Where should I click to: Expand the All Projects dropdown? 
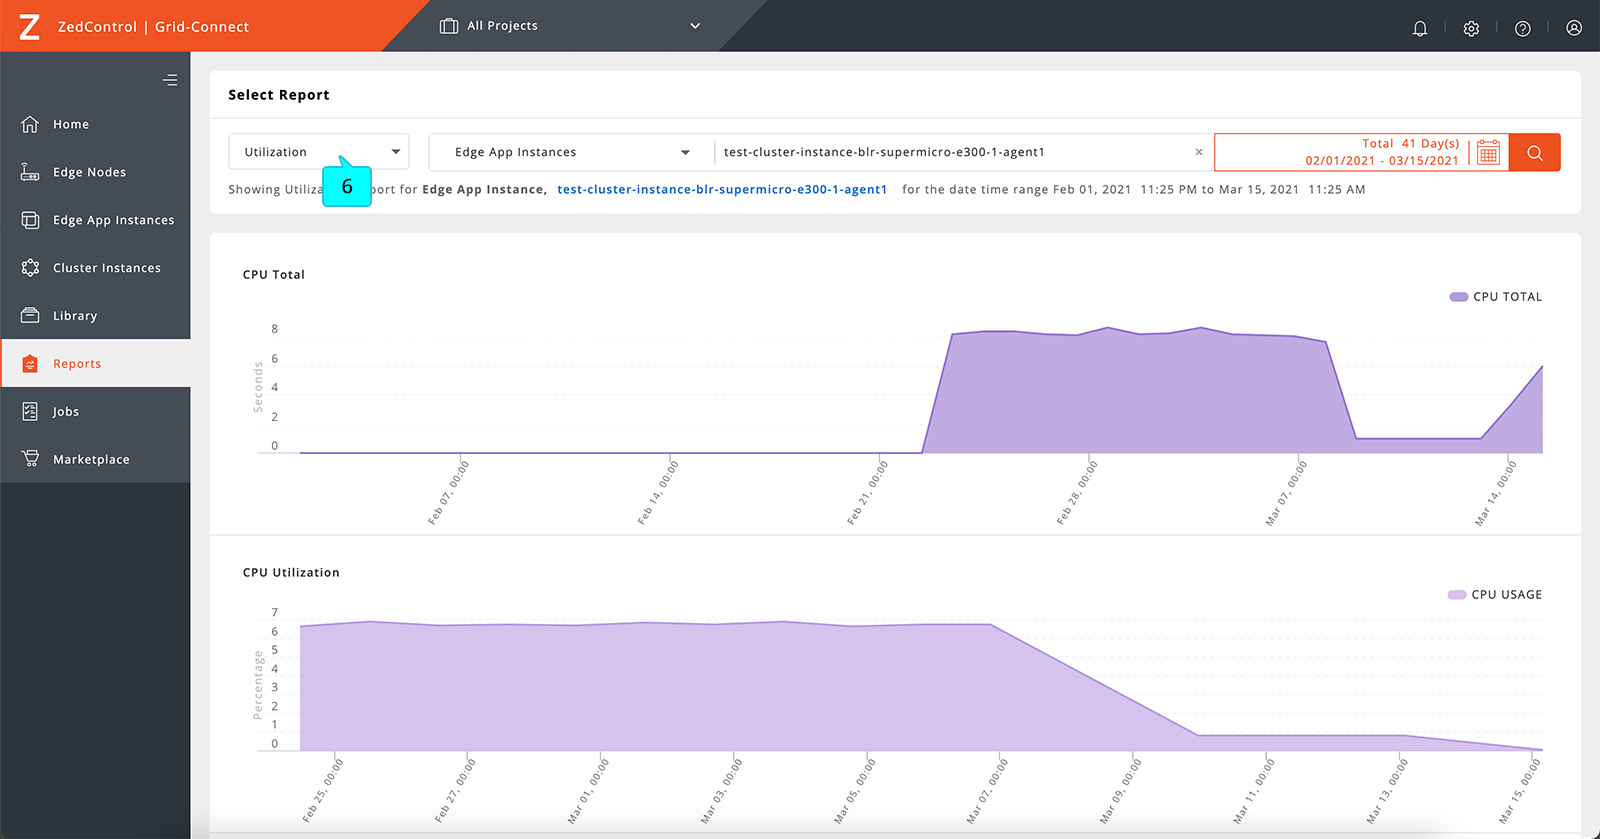pyautogui.click(x=695, y=26)
